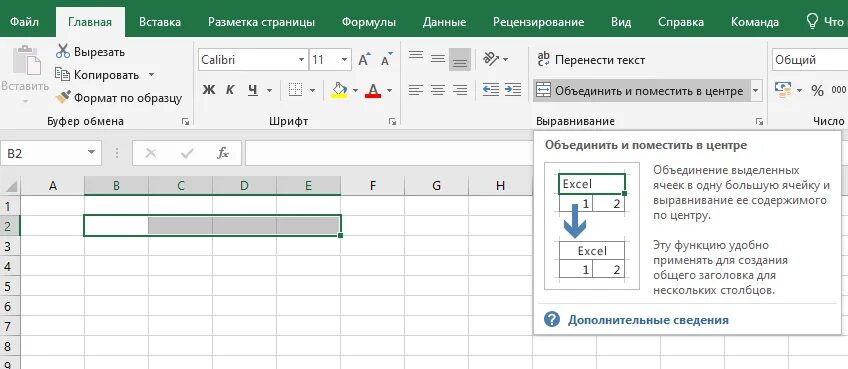The height and width of the screenshot is (369, 848).
Task: Click the accounting number format icon
Action: coord(783,90)
